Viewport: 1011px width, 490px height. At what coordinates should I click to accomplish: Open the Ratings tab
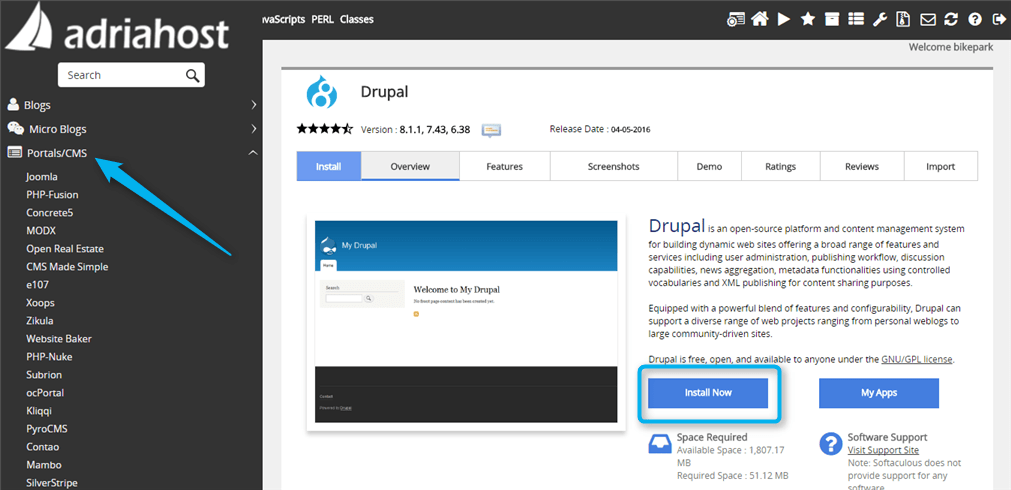click(780, 166)
